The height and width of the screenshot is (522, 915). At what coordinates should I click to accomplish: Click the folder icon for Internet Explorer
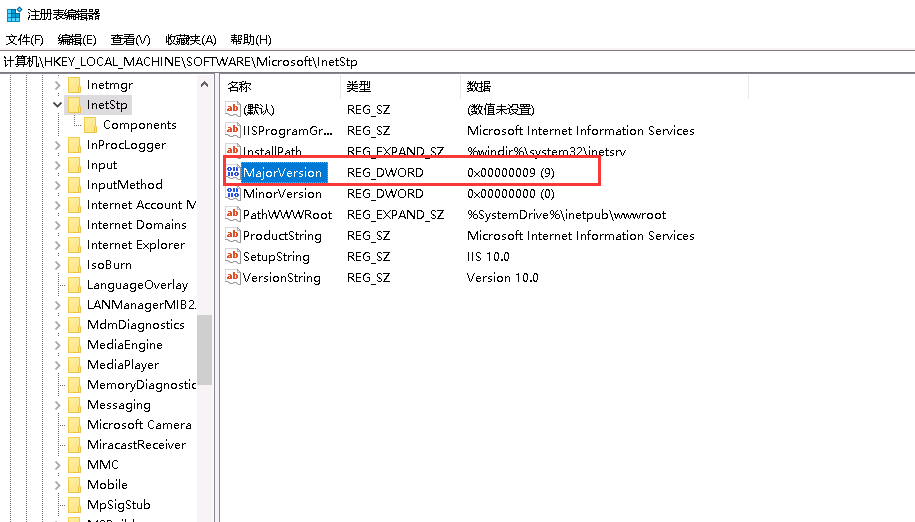pyautogui.click(x=74, y=245)
